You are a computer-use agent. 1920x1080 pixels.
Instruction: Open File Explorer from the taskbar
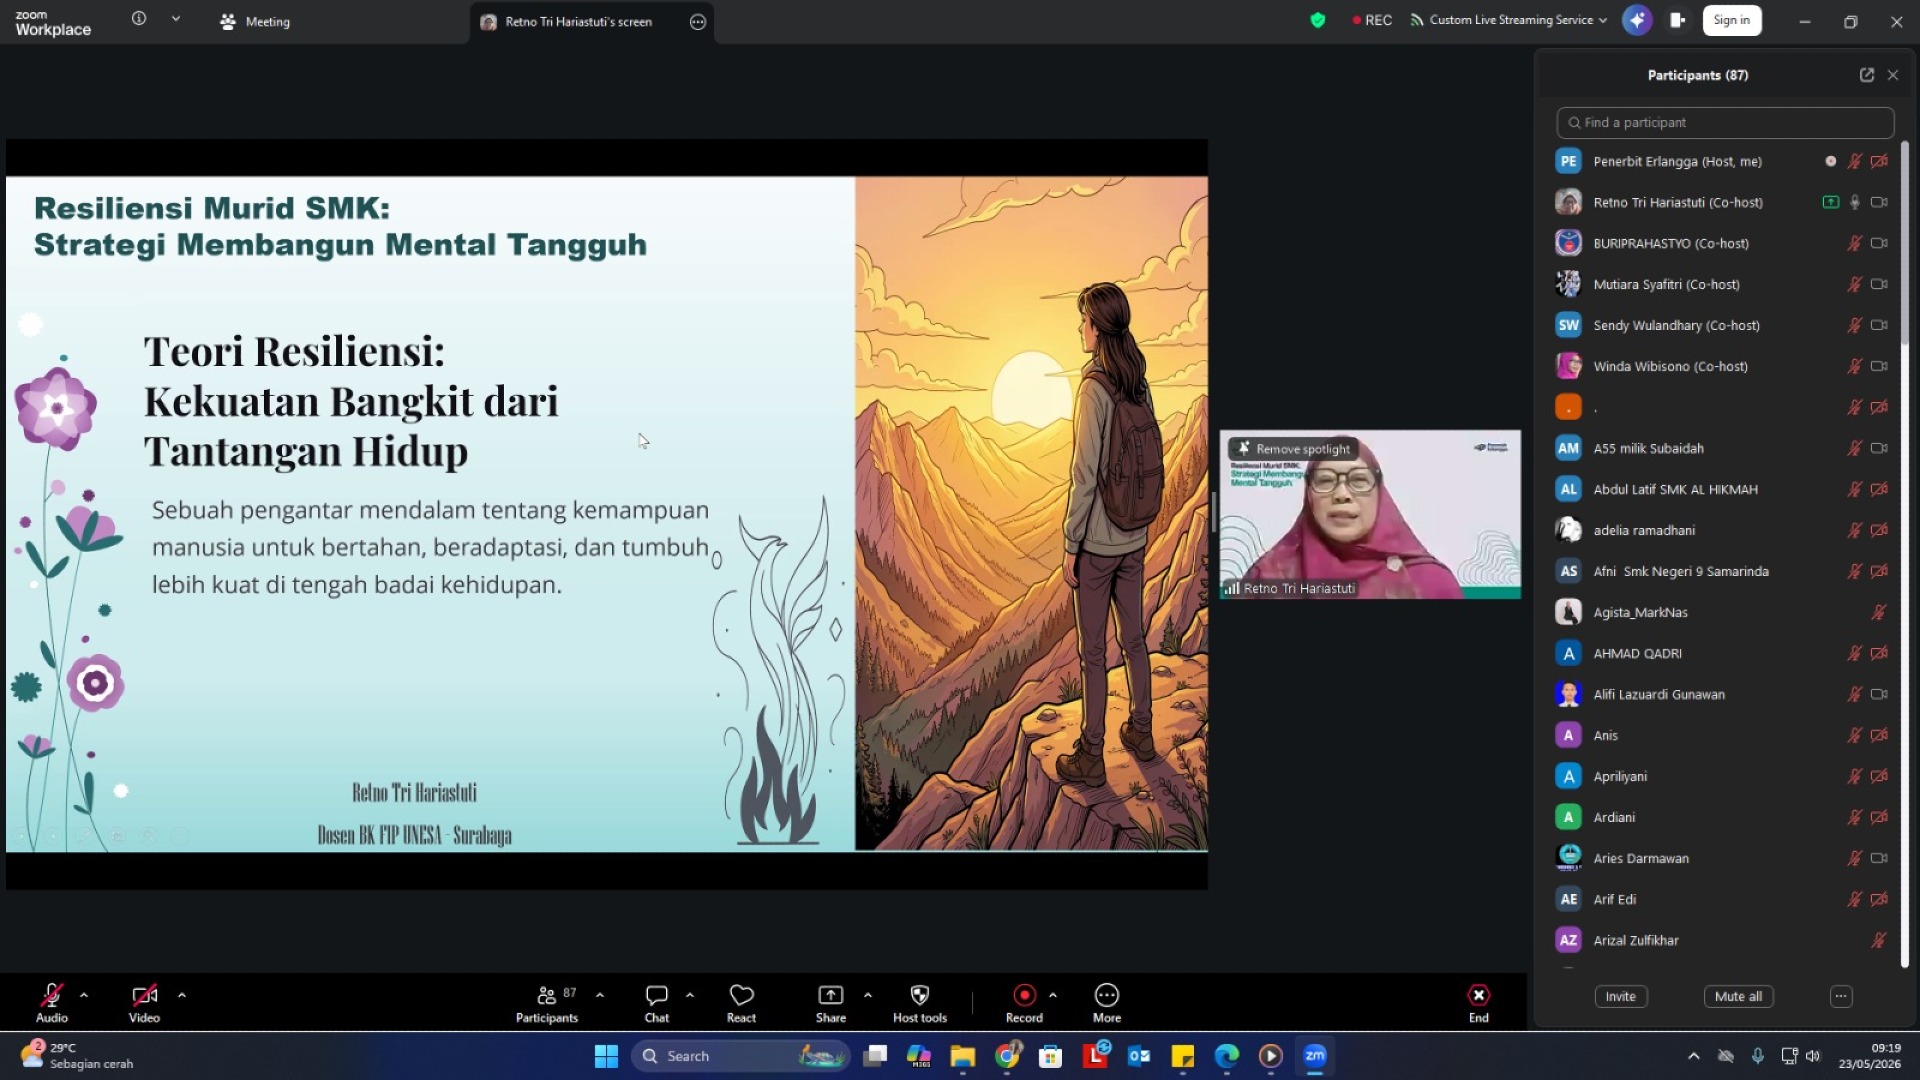962,1056
